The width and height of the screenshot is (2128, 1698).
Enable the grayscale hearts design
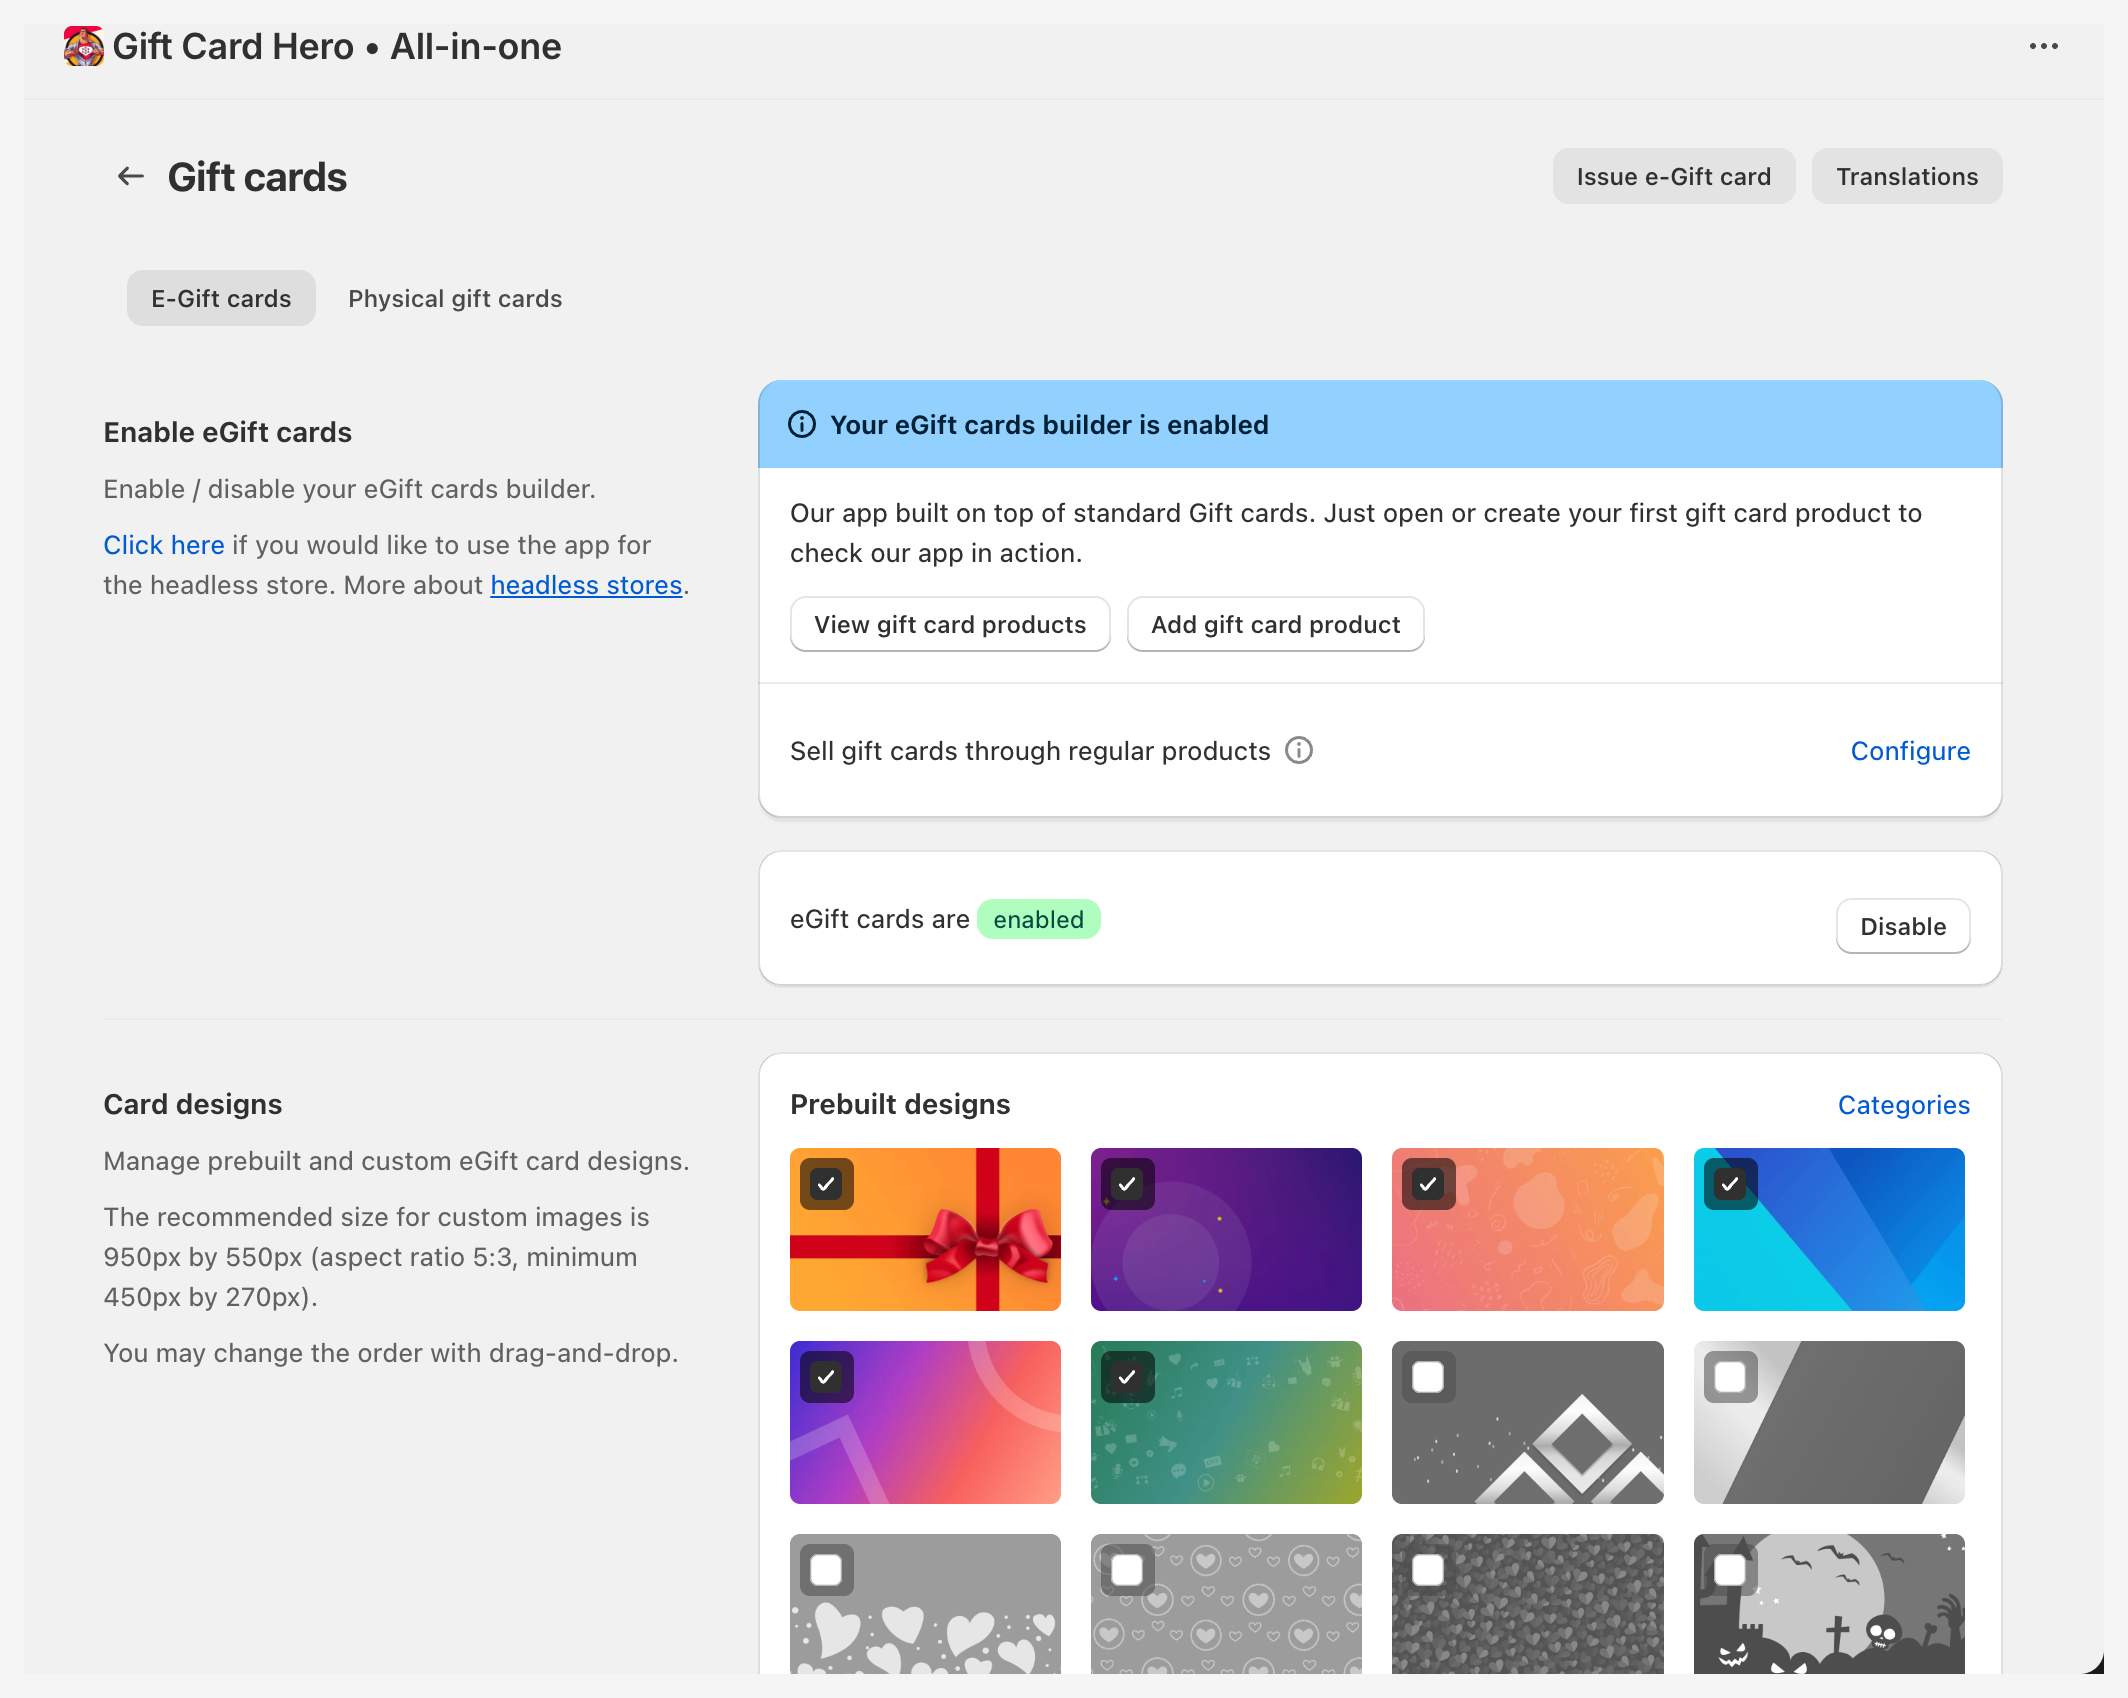tap(825, 1569)
